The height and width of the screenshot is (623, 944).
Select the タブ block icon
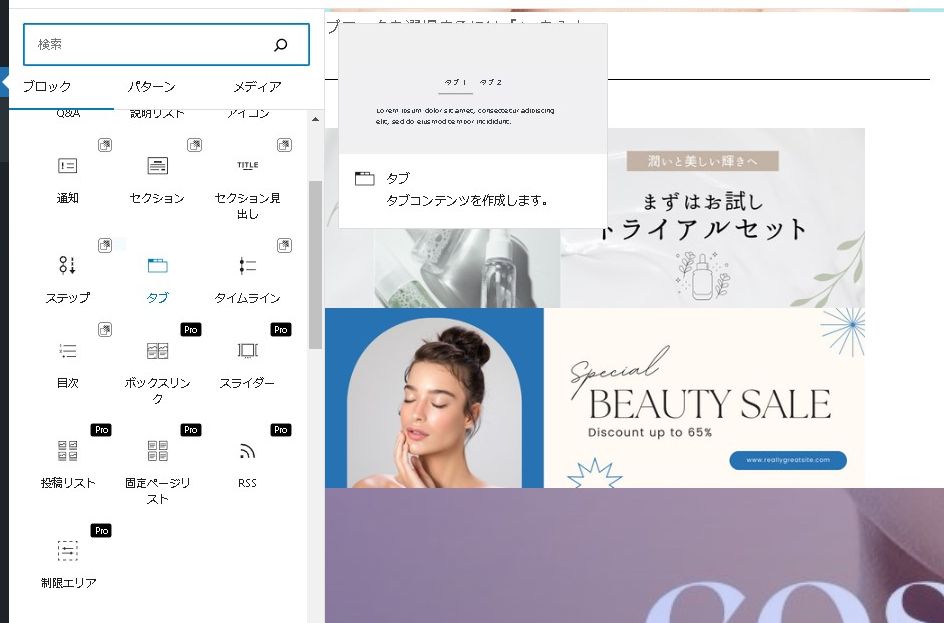pyautogui.click(x=157, y=266)
